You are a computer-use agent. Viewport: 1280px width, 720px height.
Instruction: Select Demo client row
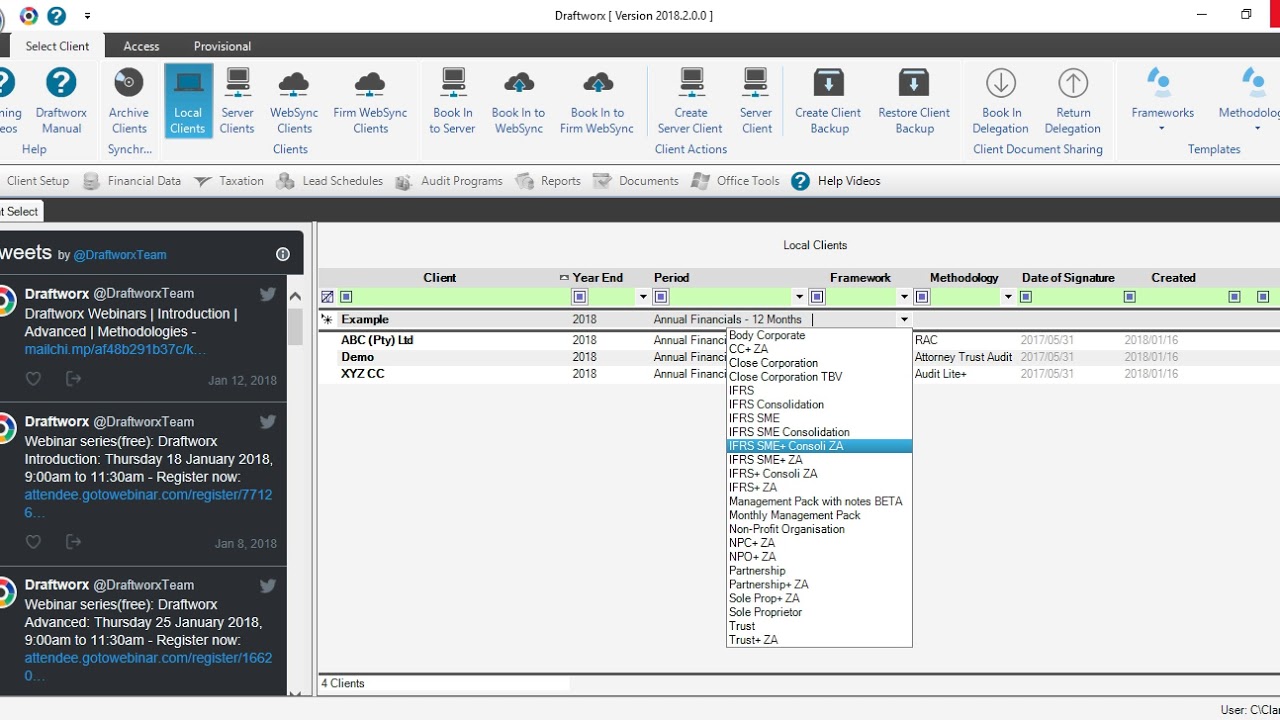tap(798, 357)
